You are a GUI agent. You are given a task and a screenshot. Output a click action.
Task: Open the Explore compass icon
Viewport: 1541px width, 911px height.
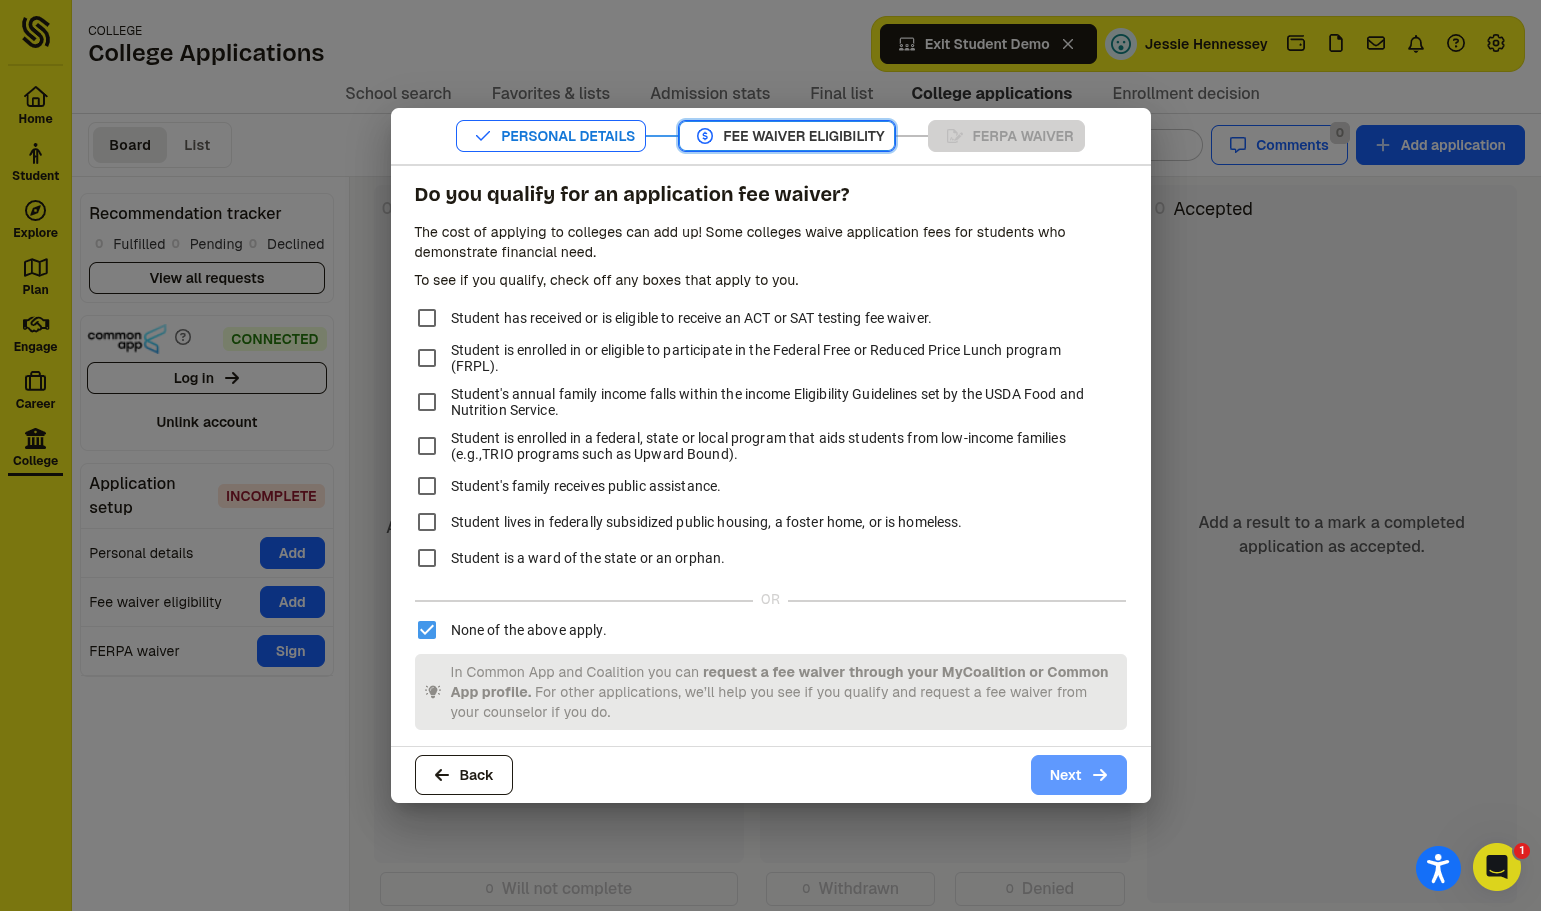click(x=35, y=211)
